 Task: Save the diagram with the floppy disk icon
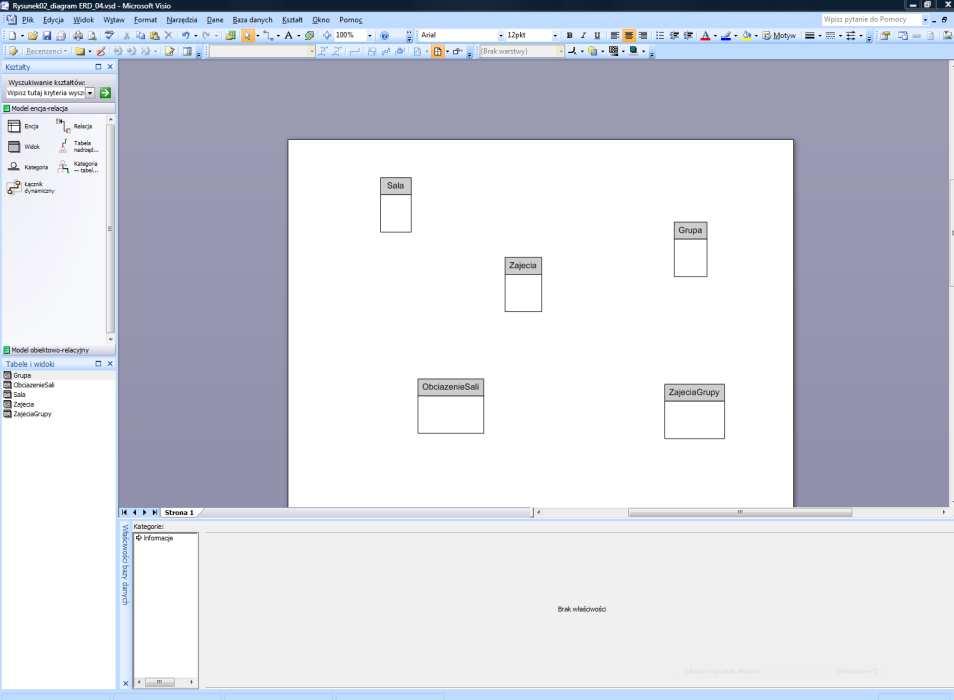click(47, 35)
